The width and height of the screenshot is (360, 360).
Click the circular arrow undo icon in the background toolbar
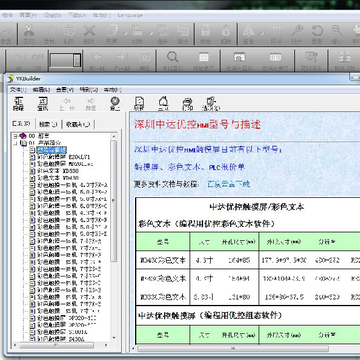317,31
